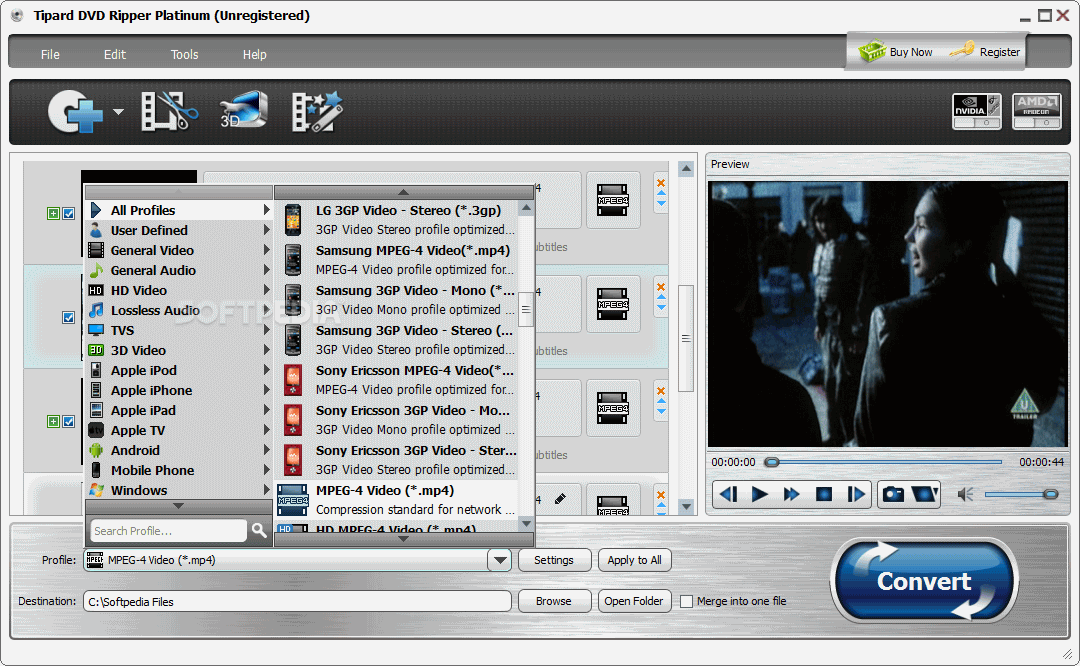Mute the preview volume
This screenshot has width=1080, height=666.
pyautogui.click(x=965, y=494)
